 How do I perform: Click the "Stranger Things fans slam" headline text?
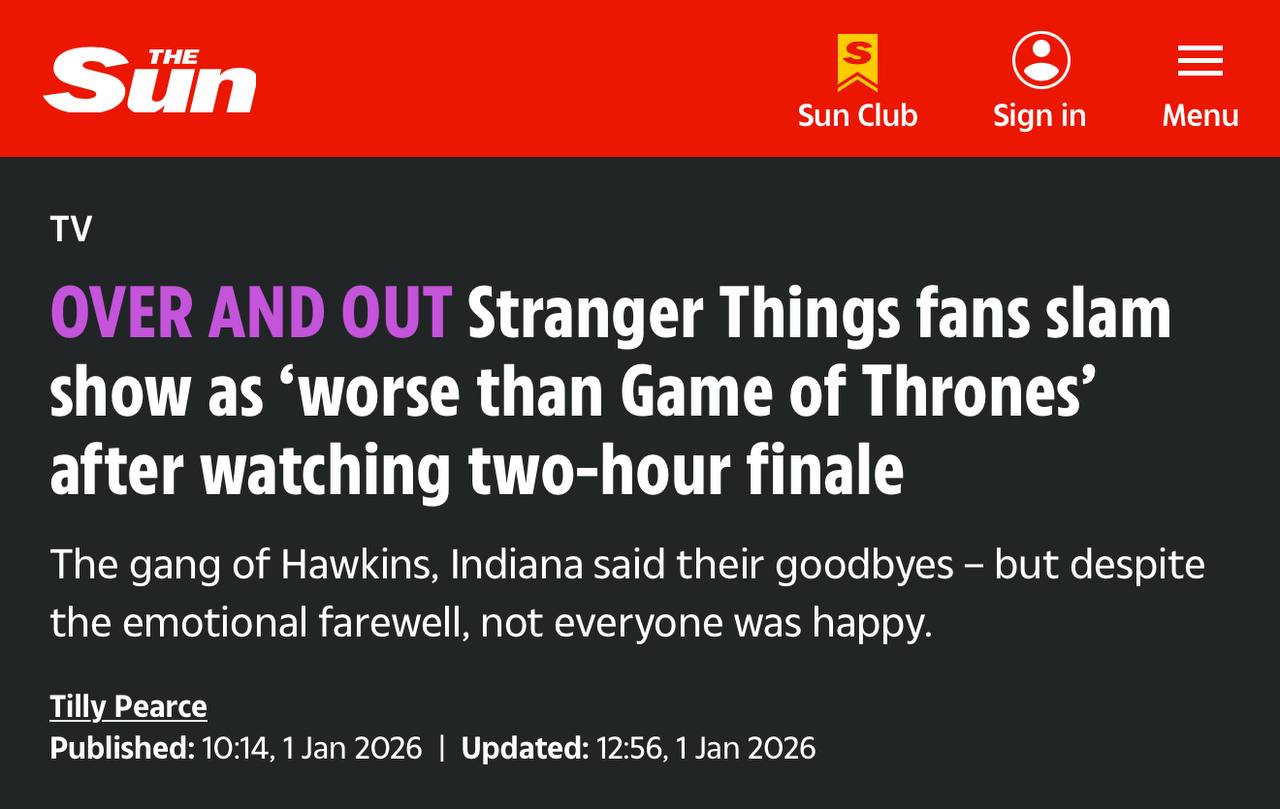(818, 313)
